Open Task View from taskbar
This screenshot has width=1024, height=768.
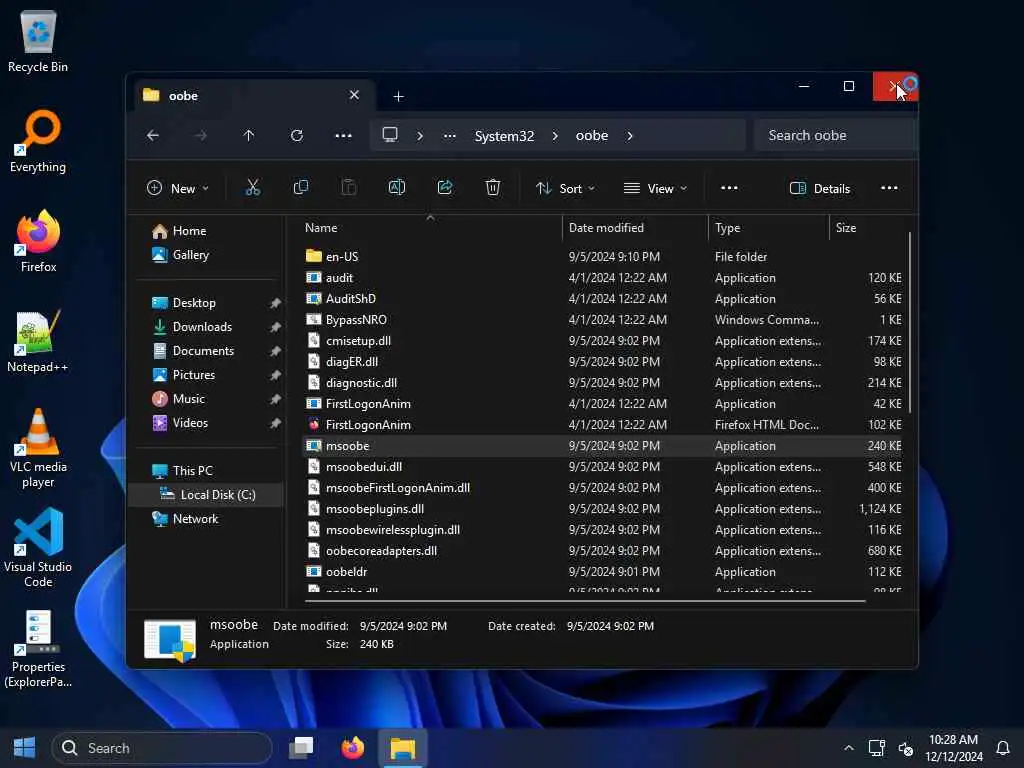301,748
